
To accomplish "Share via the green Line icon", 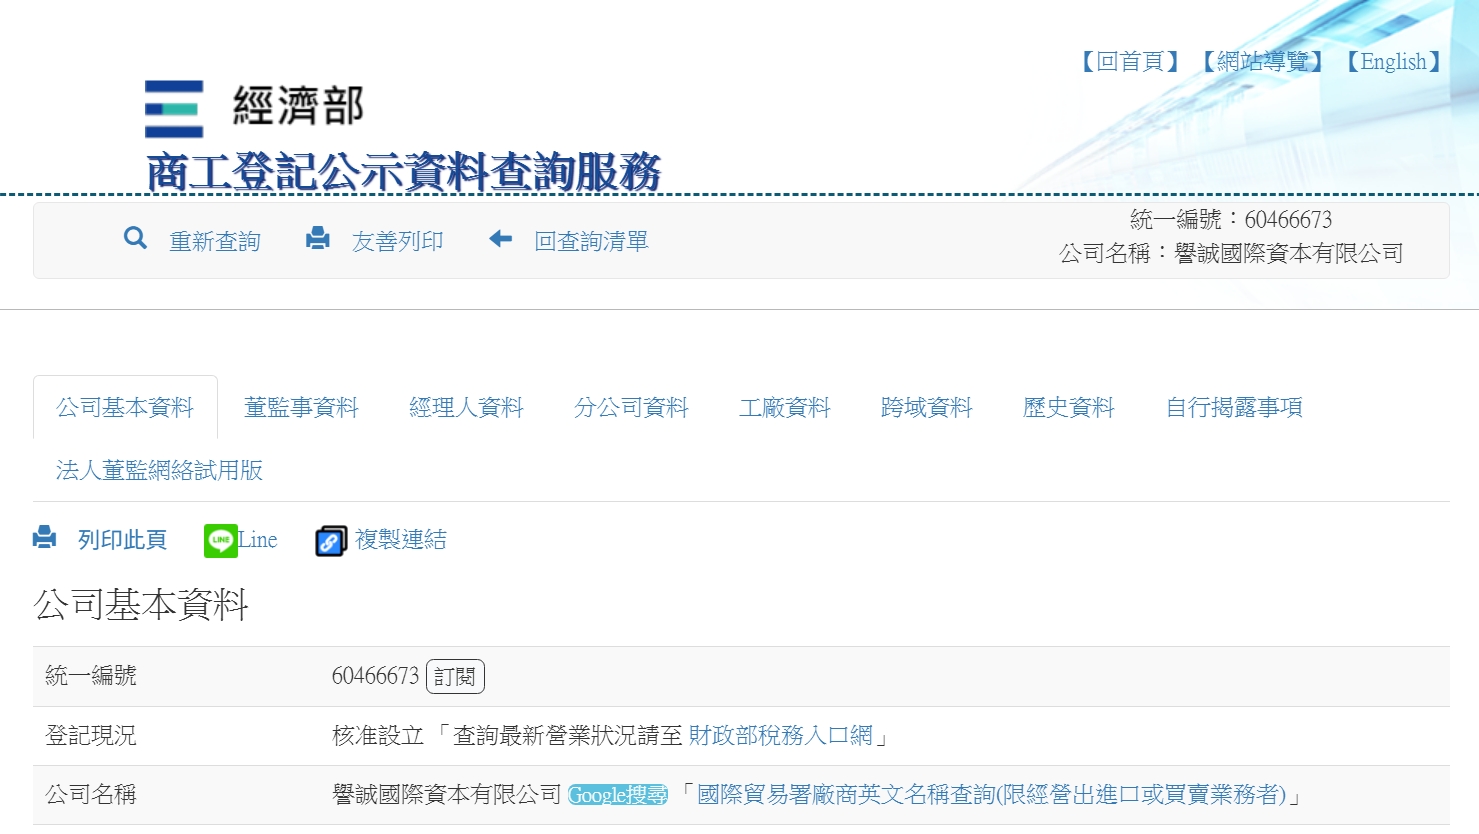I will click(220, 540).
